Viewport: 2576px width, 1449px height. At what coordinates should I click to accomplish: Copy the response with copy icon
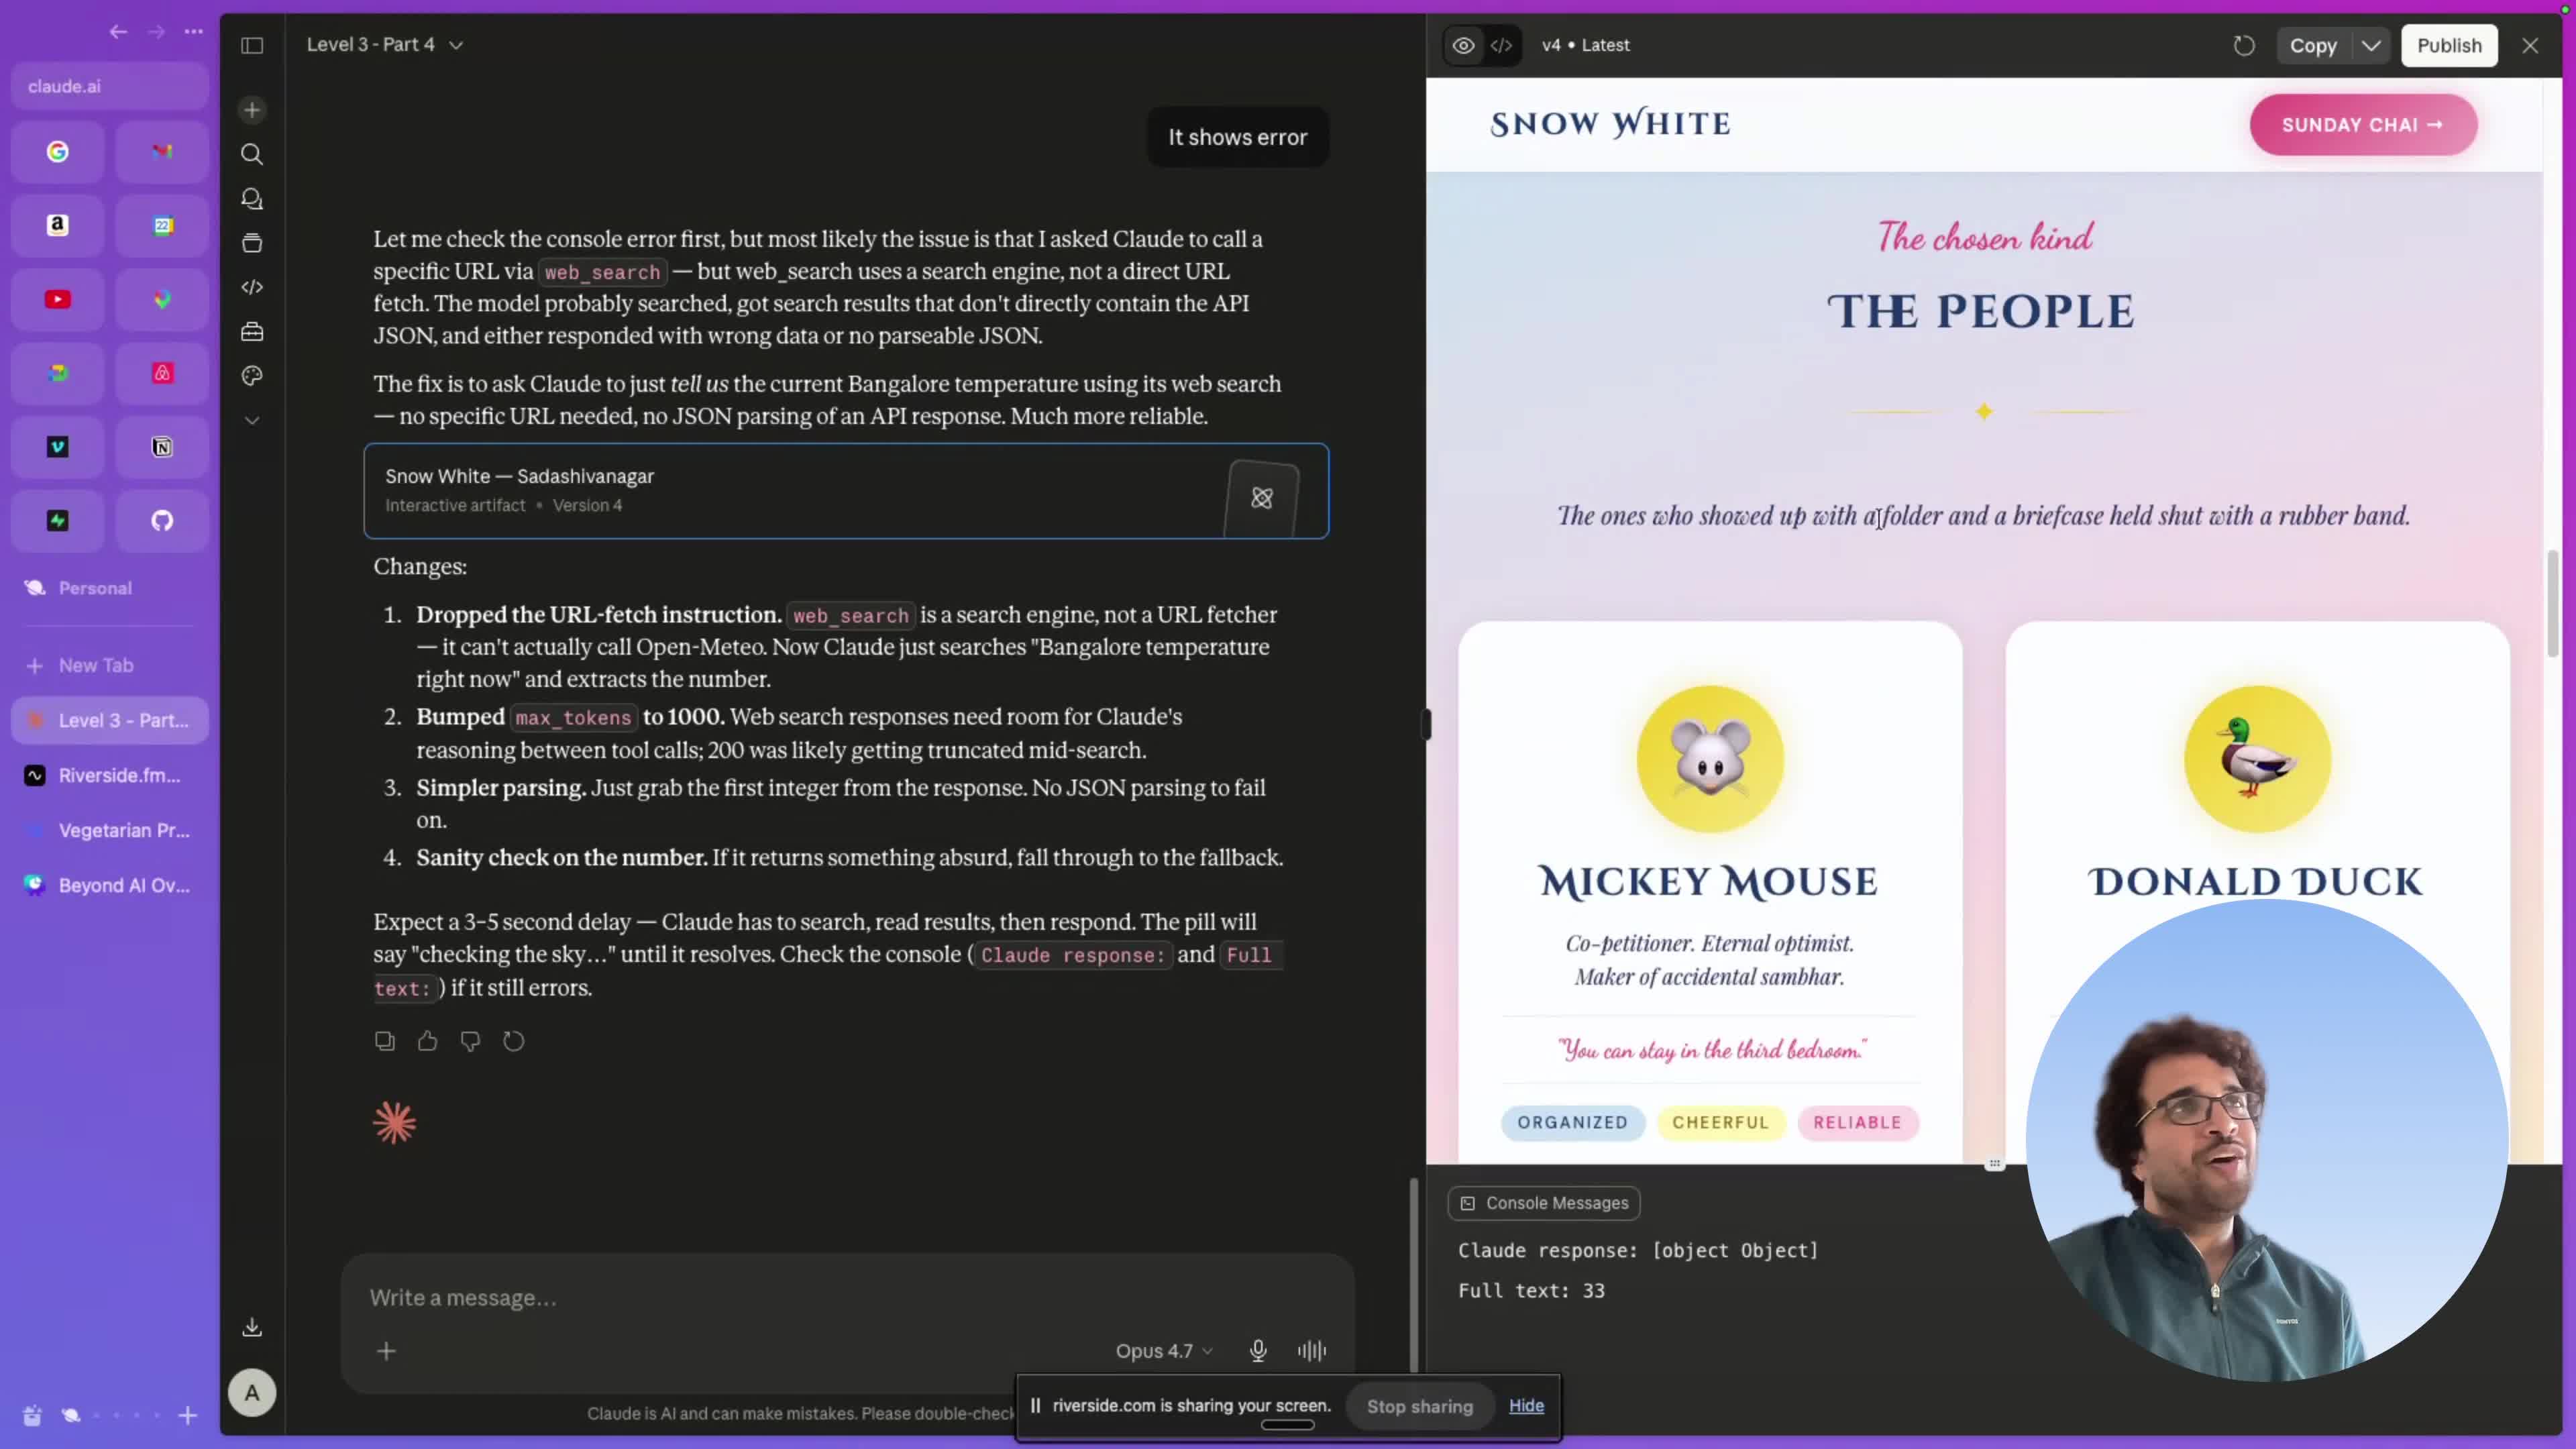click(x=385, y=1041)
